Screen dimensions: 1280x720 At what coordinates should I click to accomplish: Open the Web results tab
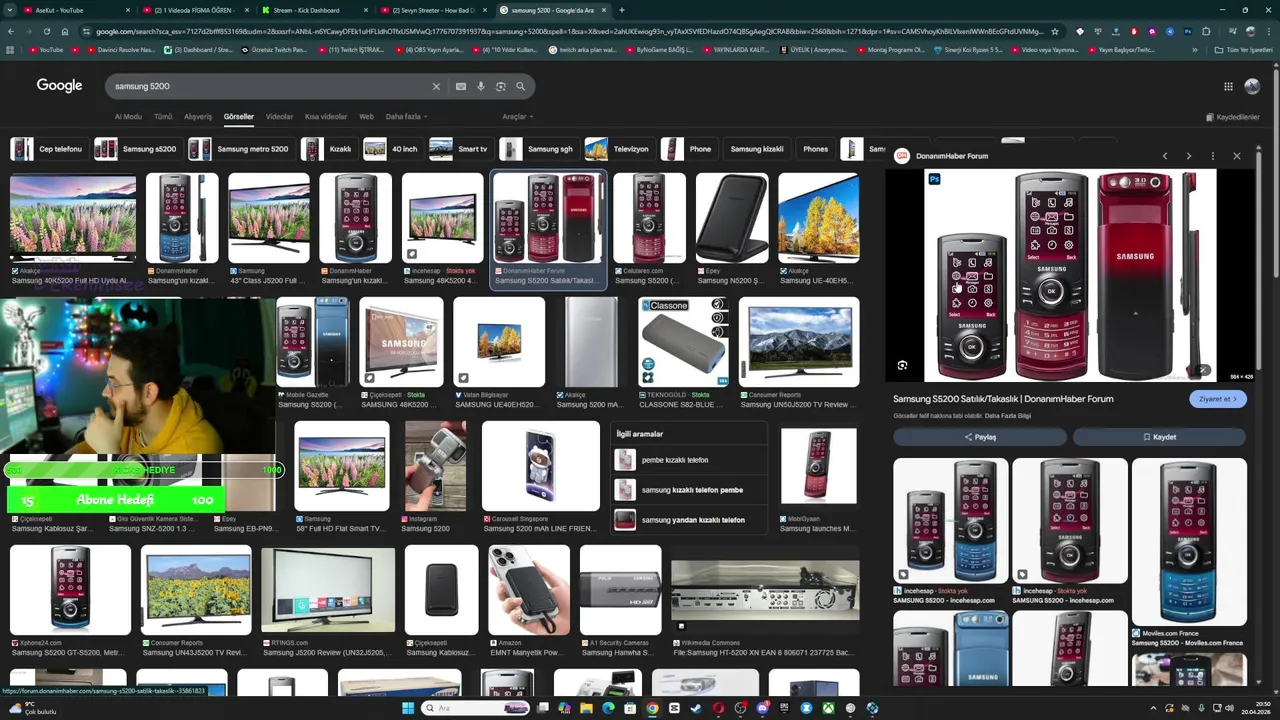click(x=366, y=117)
